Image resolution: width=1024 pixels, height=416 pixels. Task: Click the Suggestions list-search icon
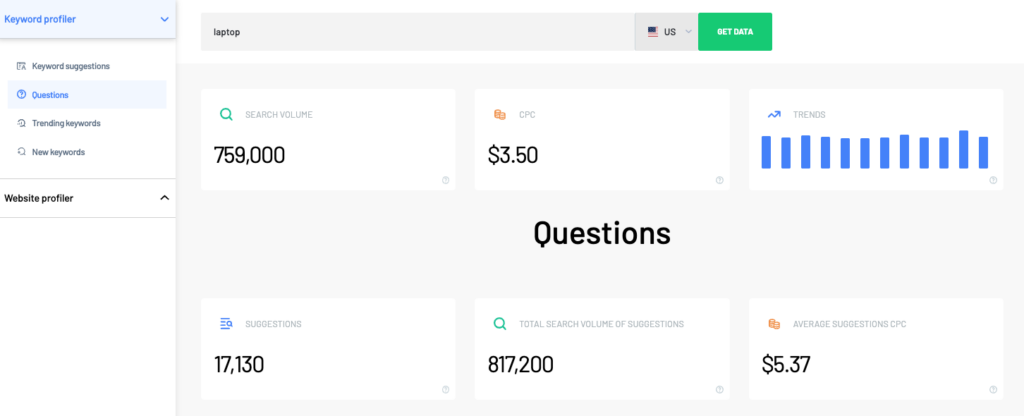(x=226, y=323)
